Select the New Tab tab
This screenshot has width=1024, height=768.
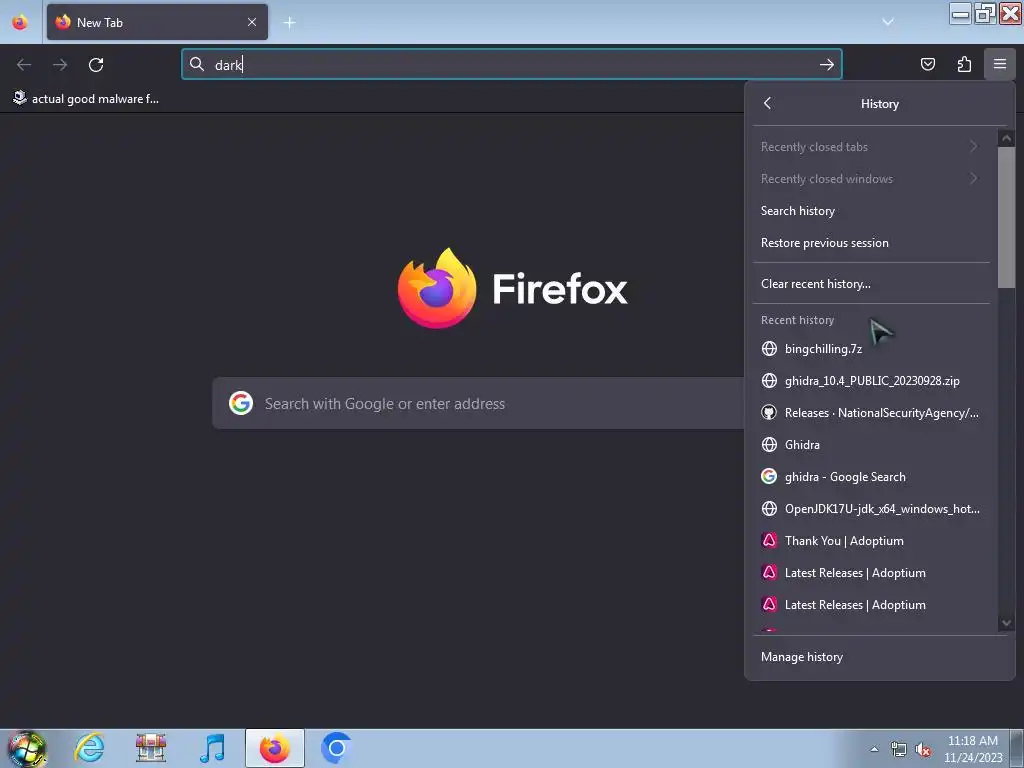click(x=157, y=22)
